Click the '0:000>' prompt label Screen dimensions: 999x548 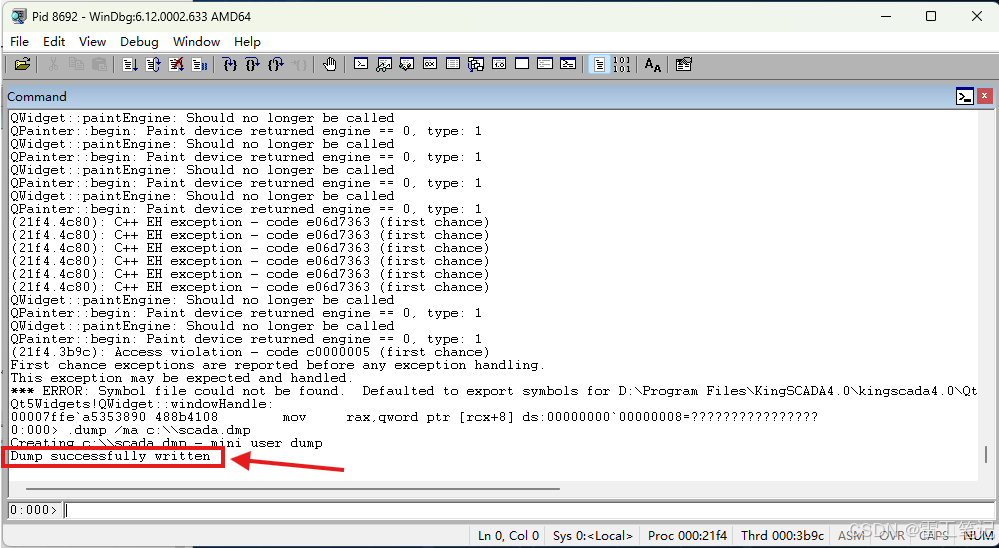pos(33,510)
